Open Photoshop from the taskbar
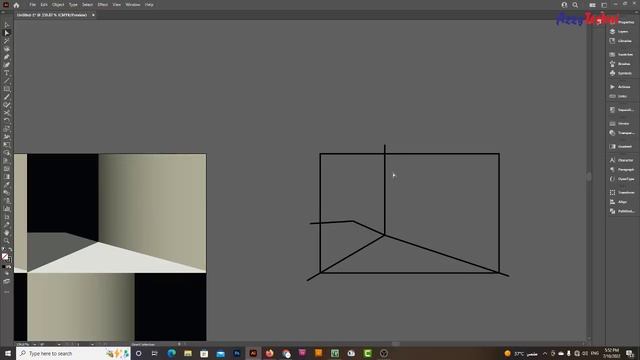The image size is (640, 360). (x=237, y=353)
